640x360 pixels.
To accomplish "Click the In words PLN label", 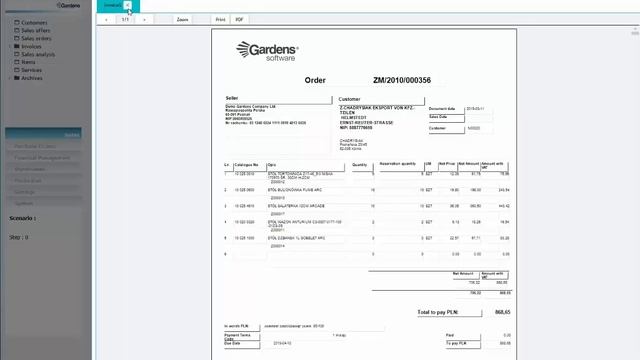I will 236,326.
